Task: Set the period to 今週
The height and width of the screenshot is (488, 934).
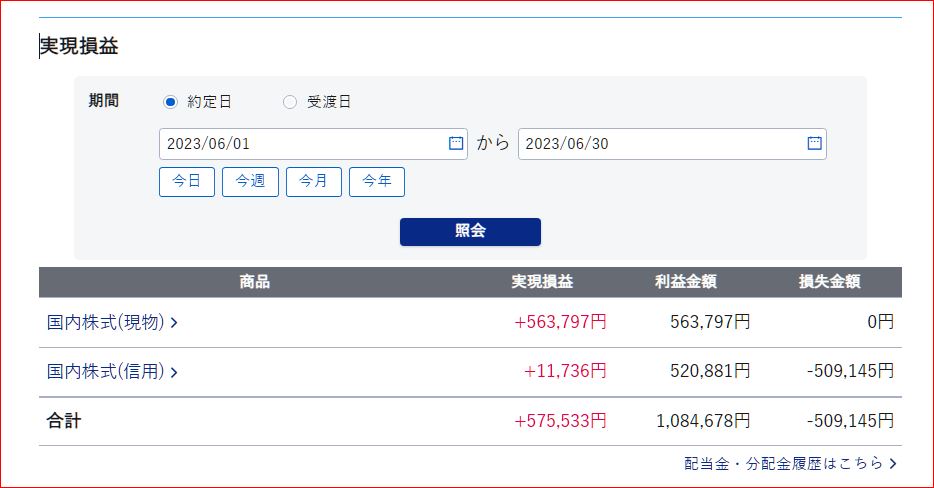Action: tap(250, 182)
